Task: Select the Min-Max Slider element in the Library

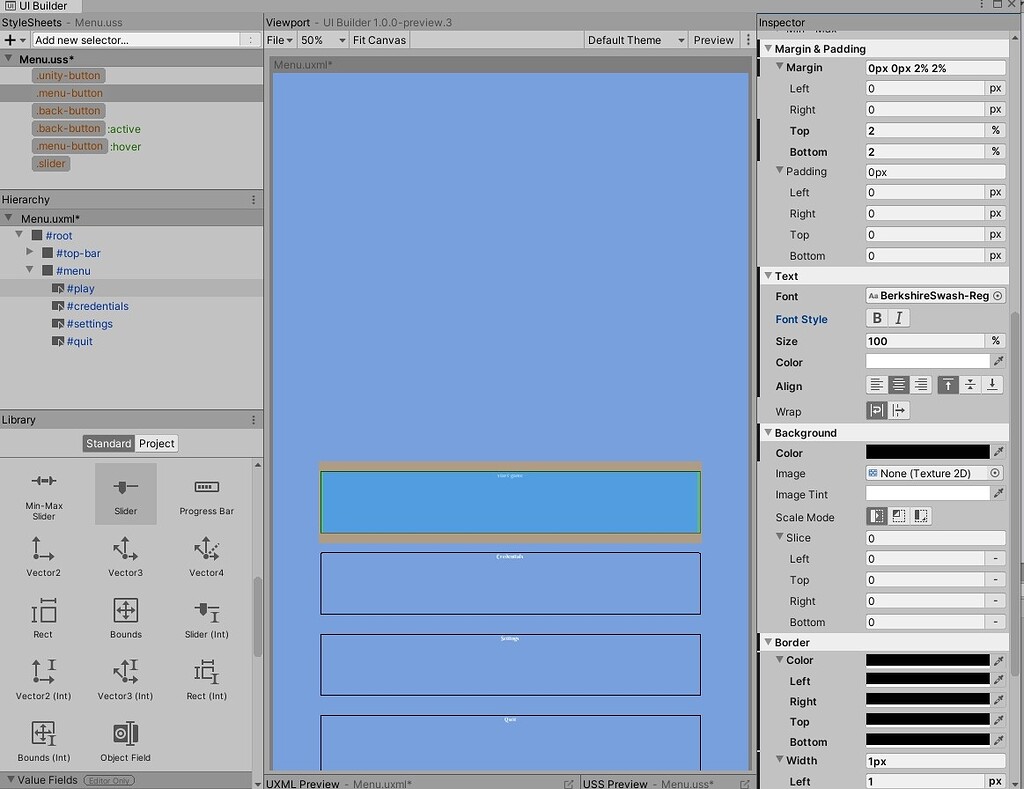Action: 43,494
